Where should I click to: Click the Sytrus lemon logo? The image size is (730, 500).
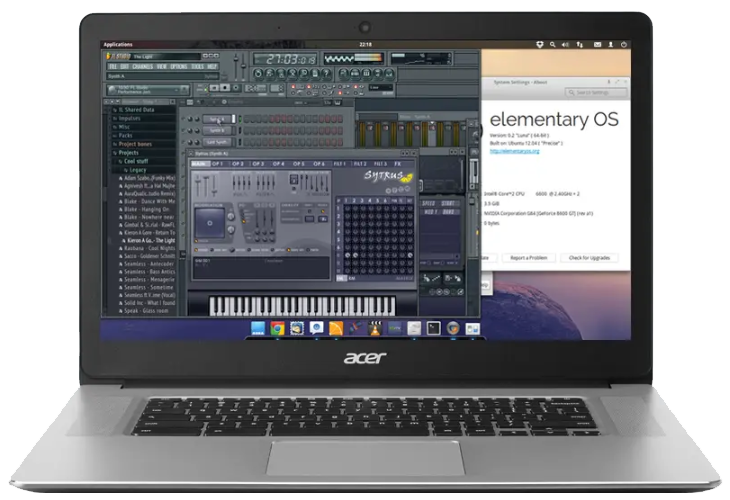[x=406, y=178]
